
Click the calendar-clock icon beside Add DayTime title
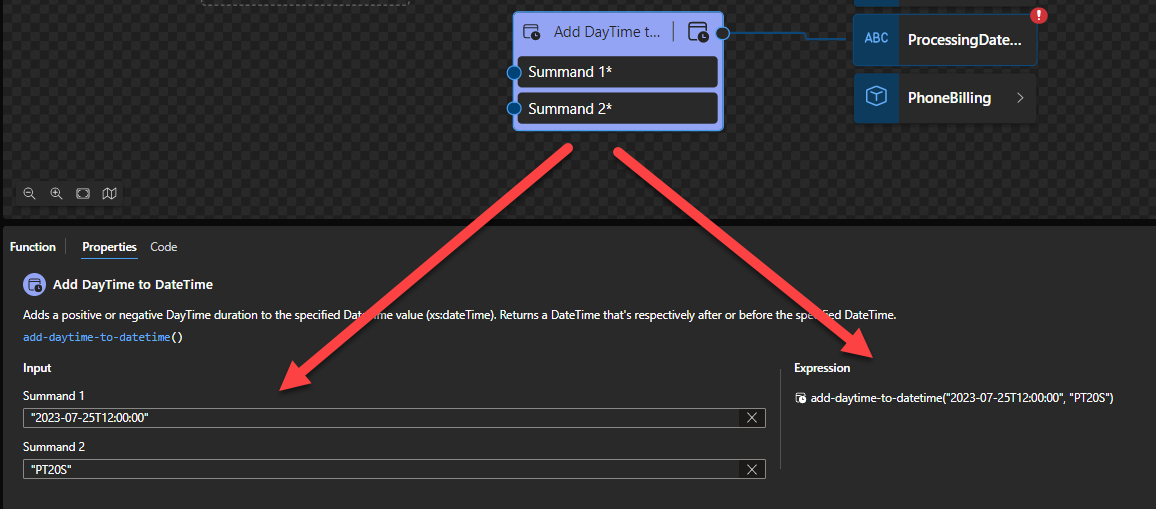click(532, 32)
